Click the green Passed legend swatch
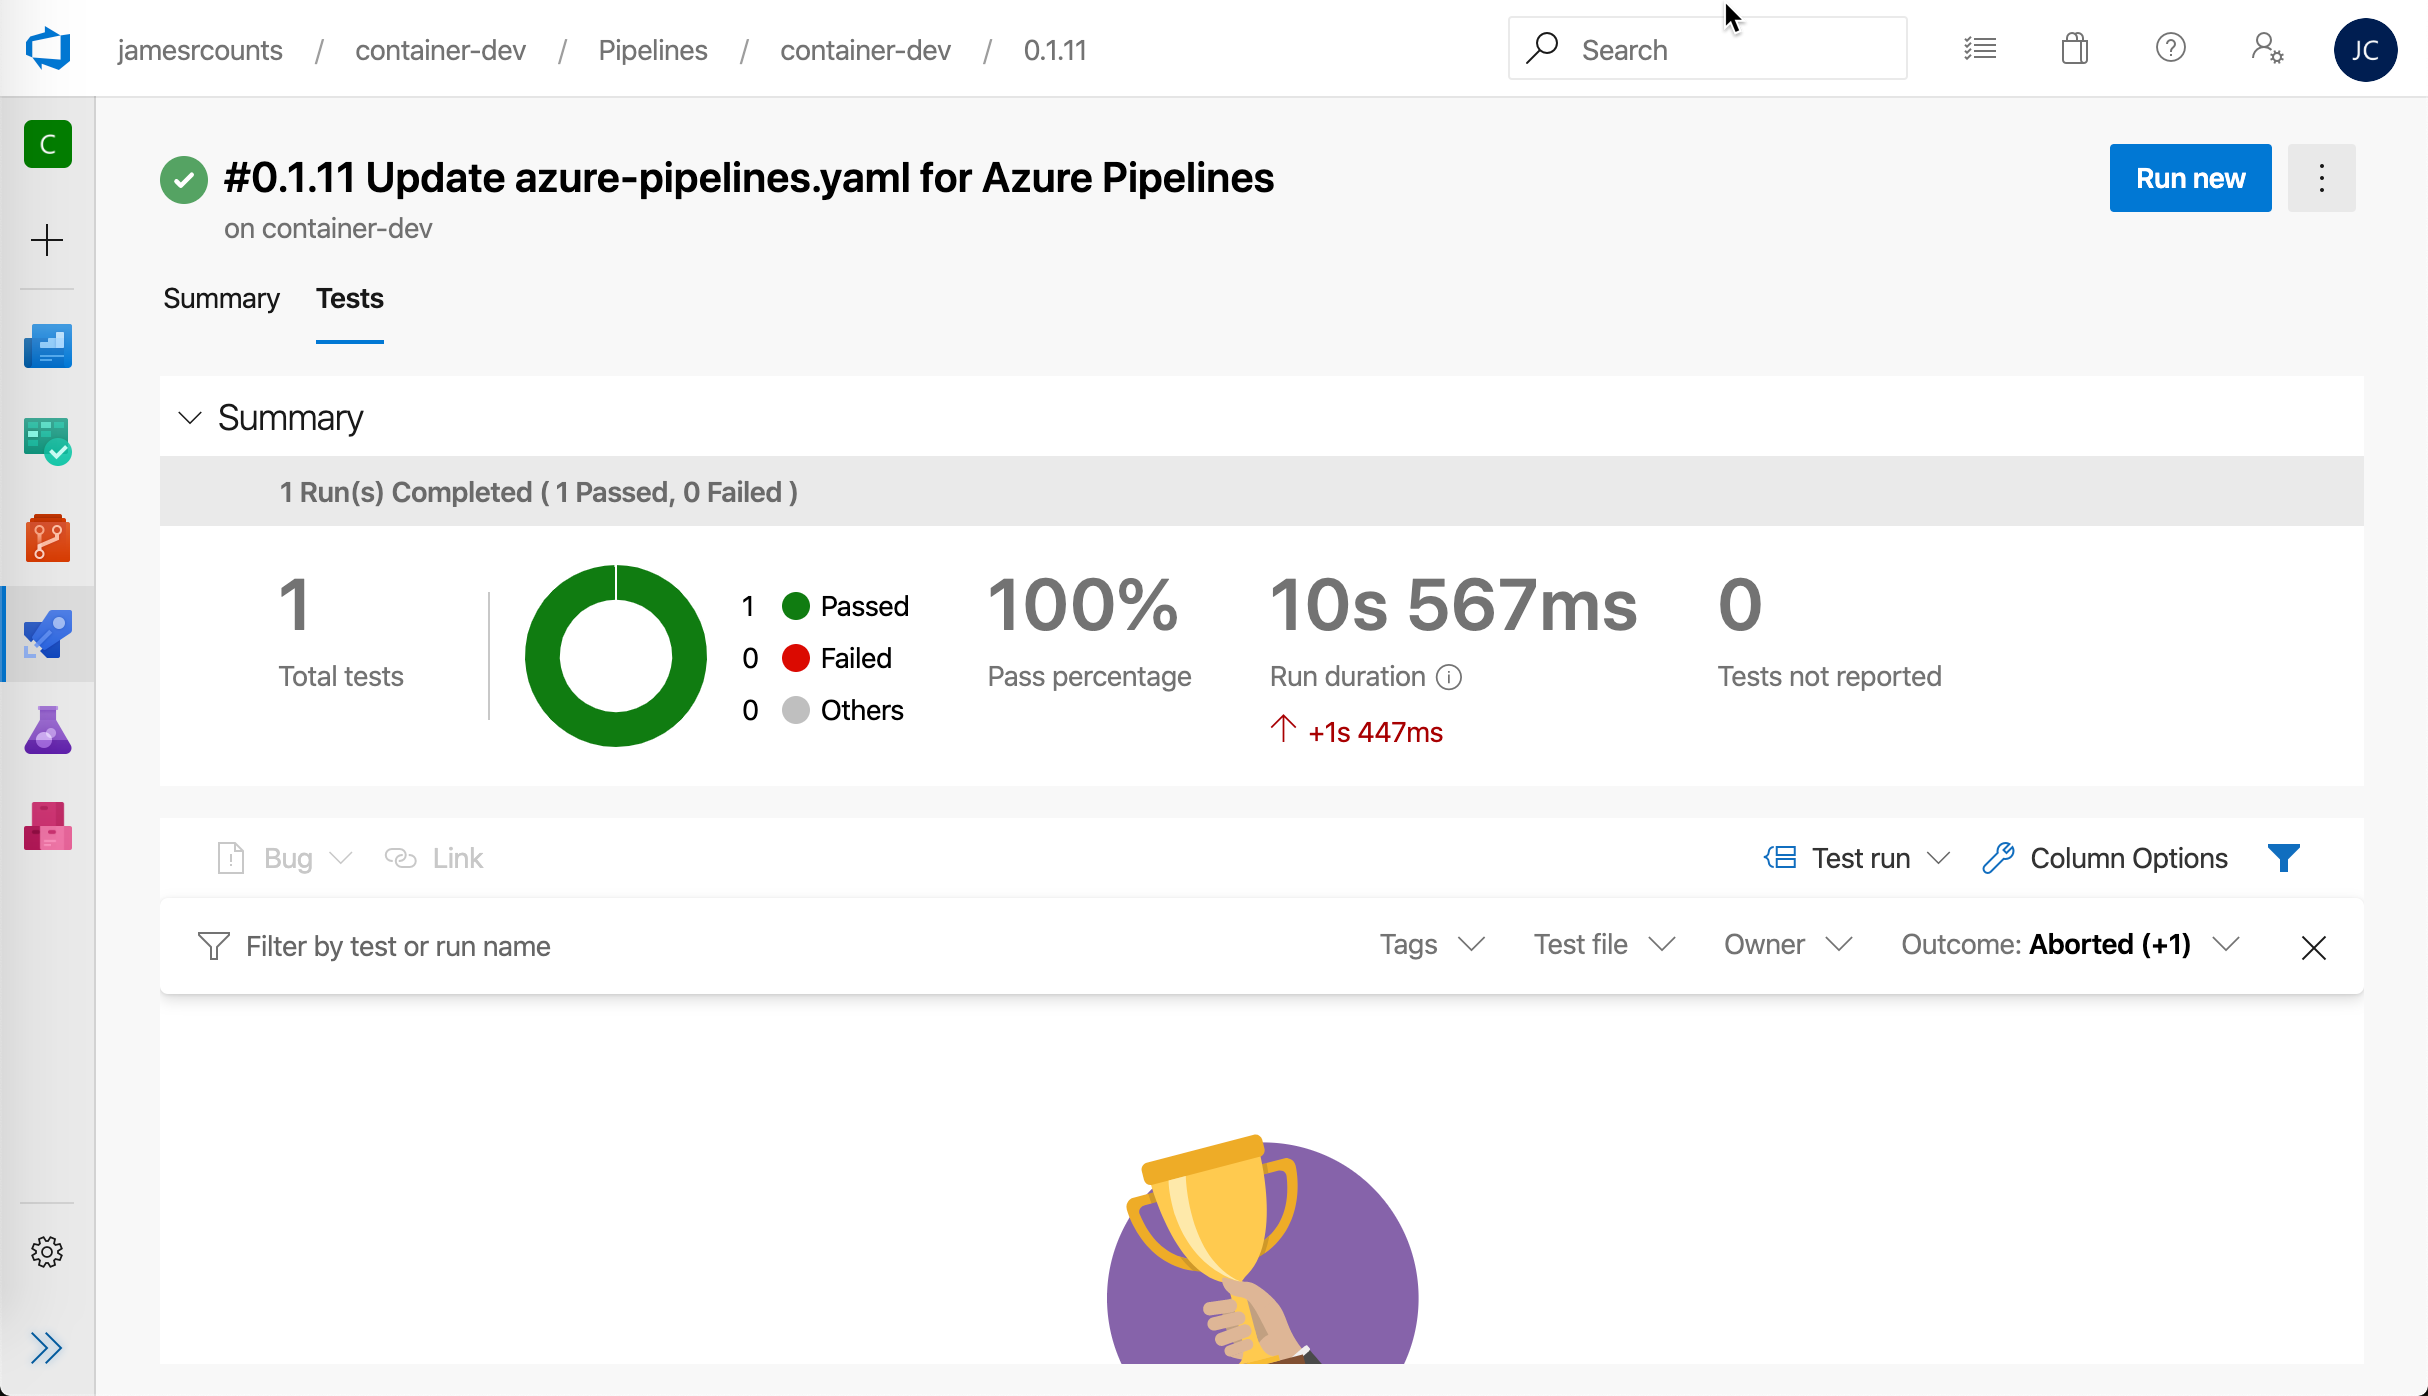2428x1396 pixels. click(796, 606)
